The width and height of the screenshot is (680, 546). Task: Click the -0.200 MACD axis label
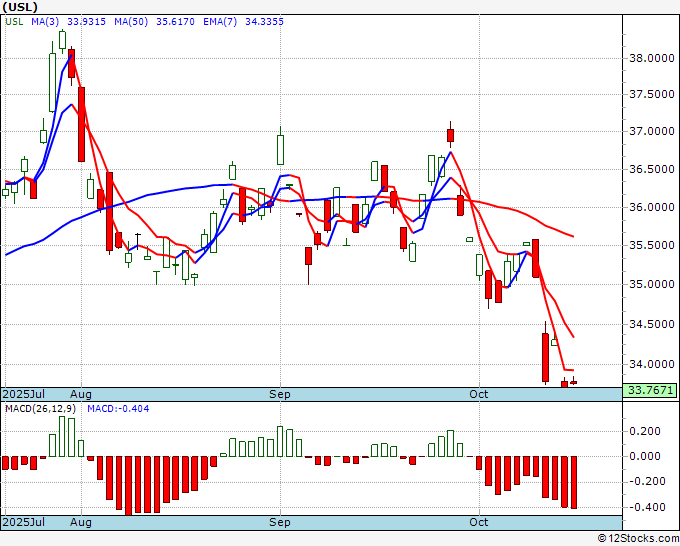coord(645,481)
